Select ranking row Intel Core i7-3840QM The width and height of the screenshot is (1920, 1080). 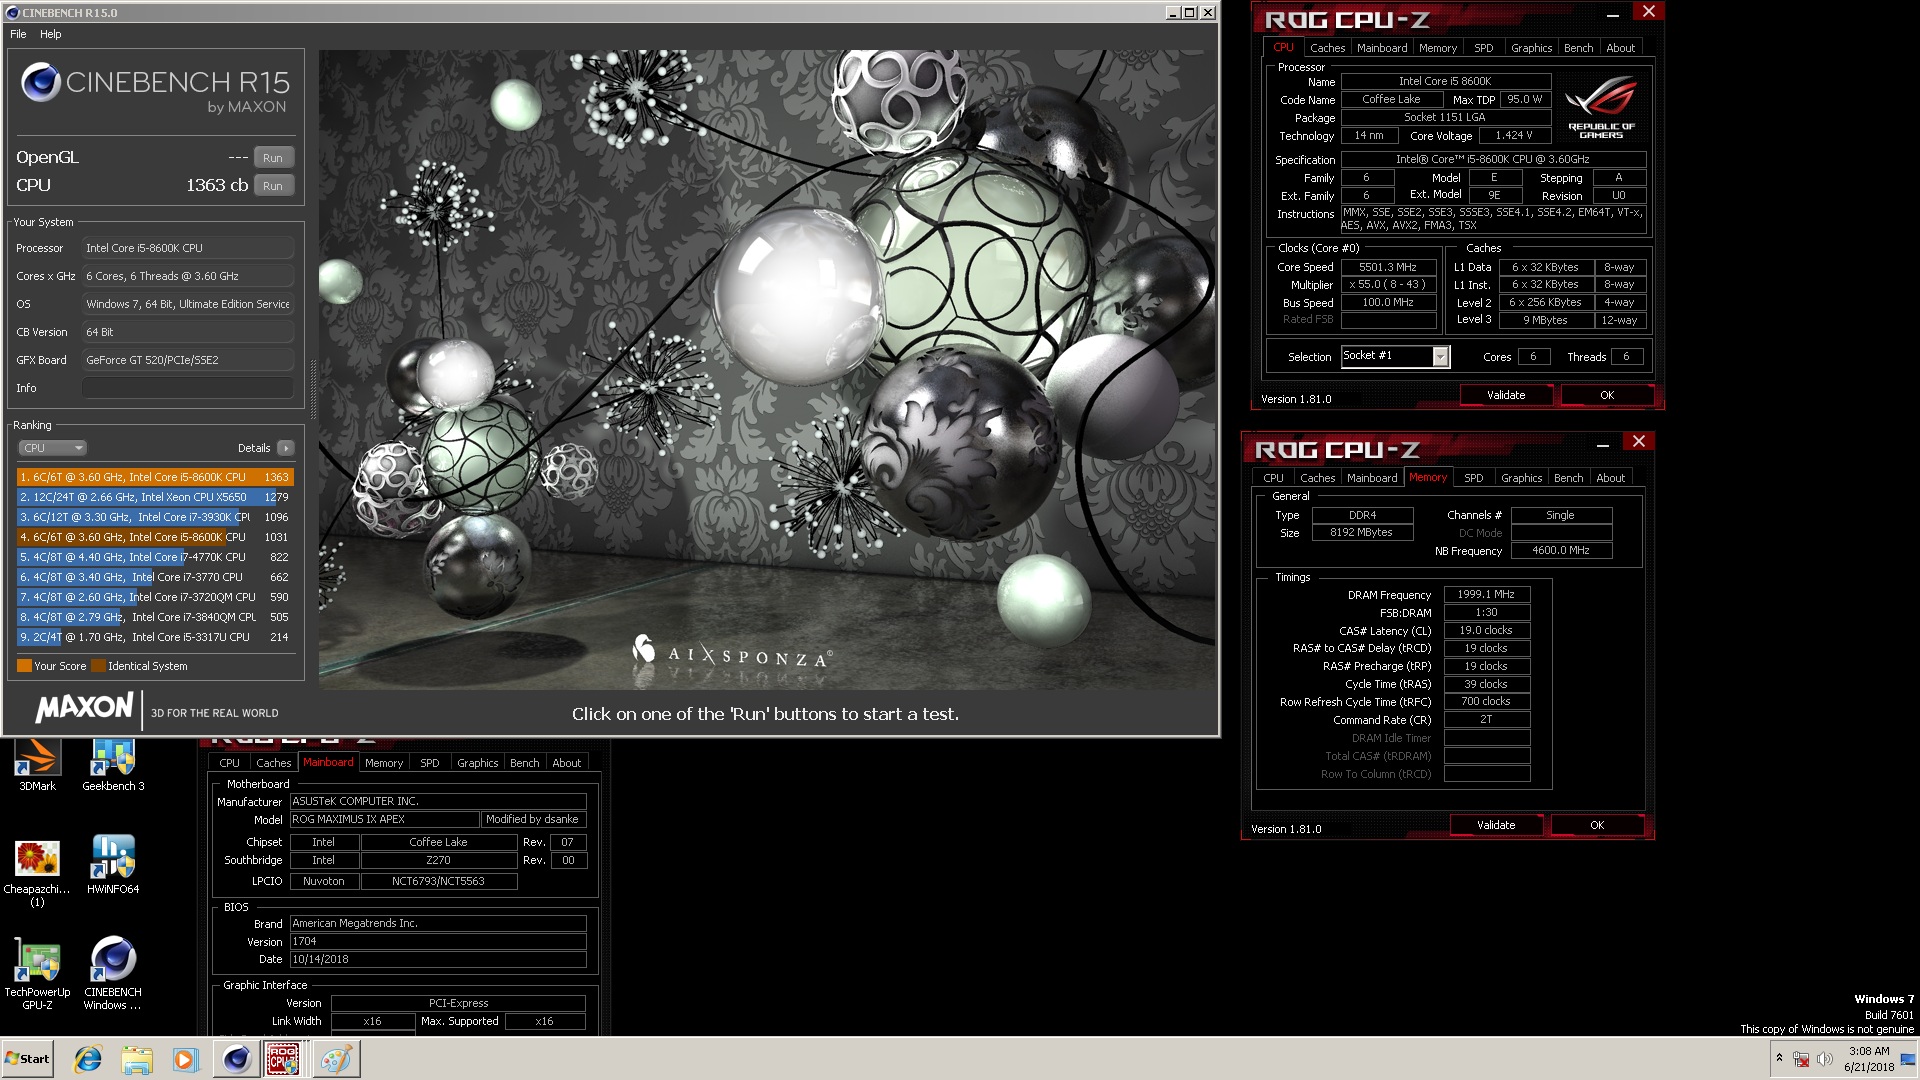tap(155, 617)
